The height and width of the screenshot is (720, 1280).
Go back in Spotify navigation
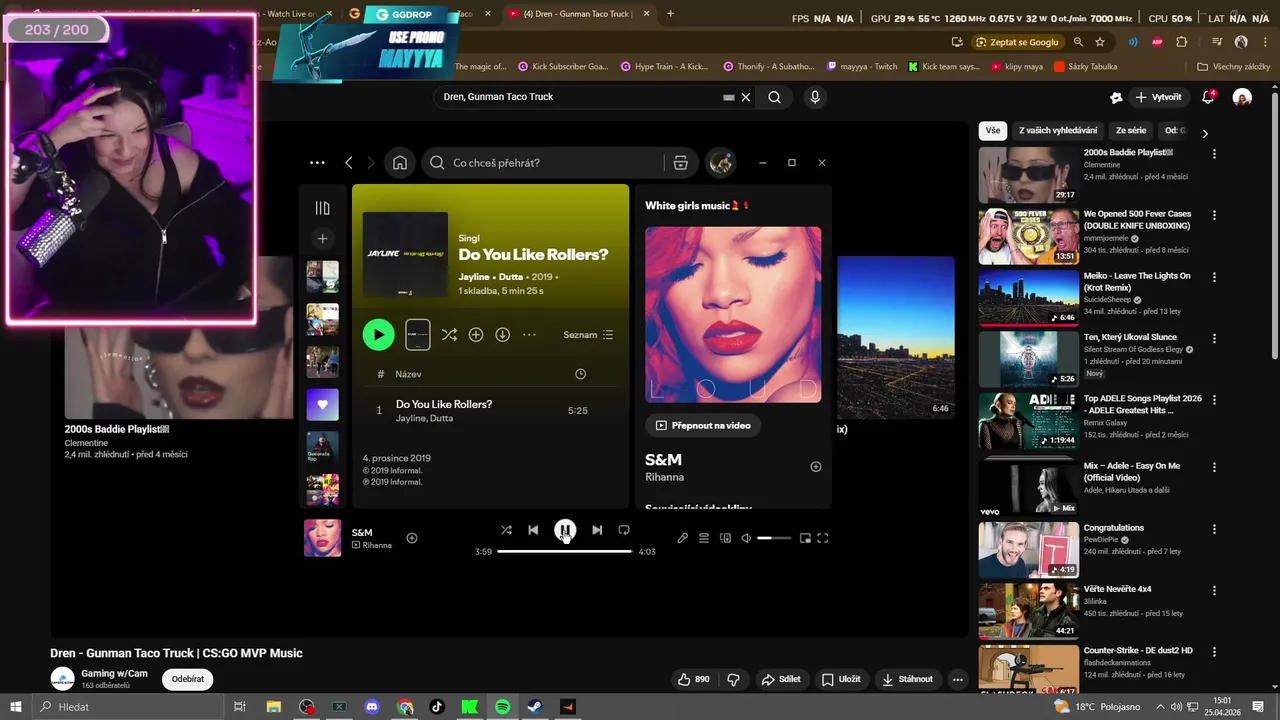[348, 163]
